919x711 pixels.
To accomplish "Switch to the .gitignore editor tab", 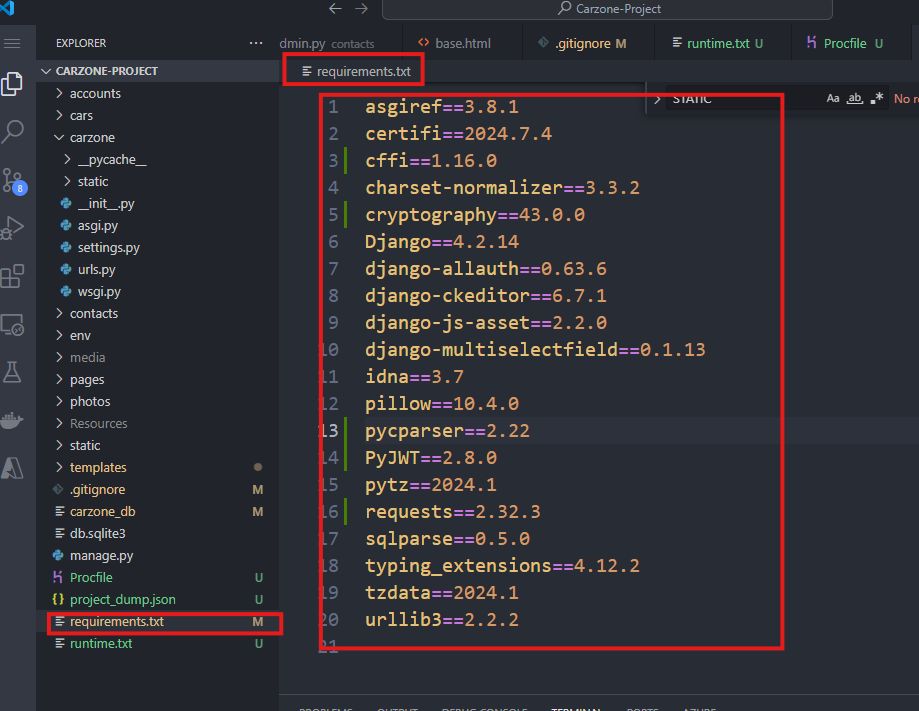I will 588,43.
